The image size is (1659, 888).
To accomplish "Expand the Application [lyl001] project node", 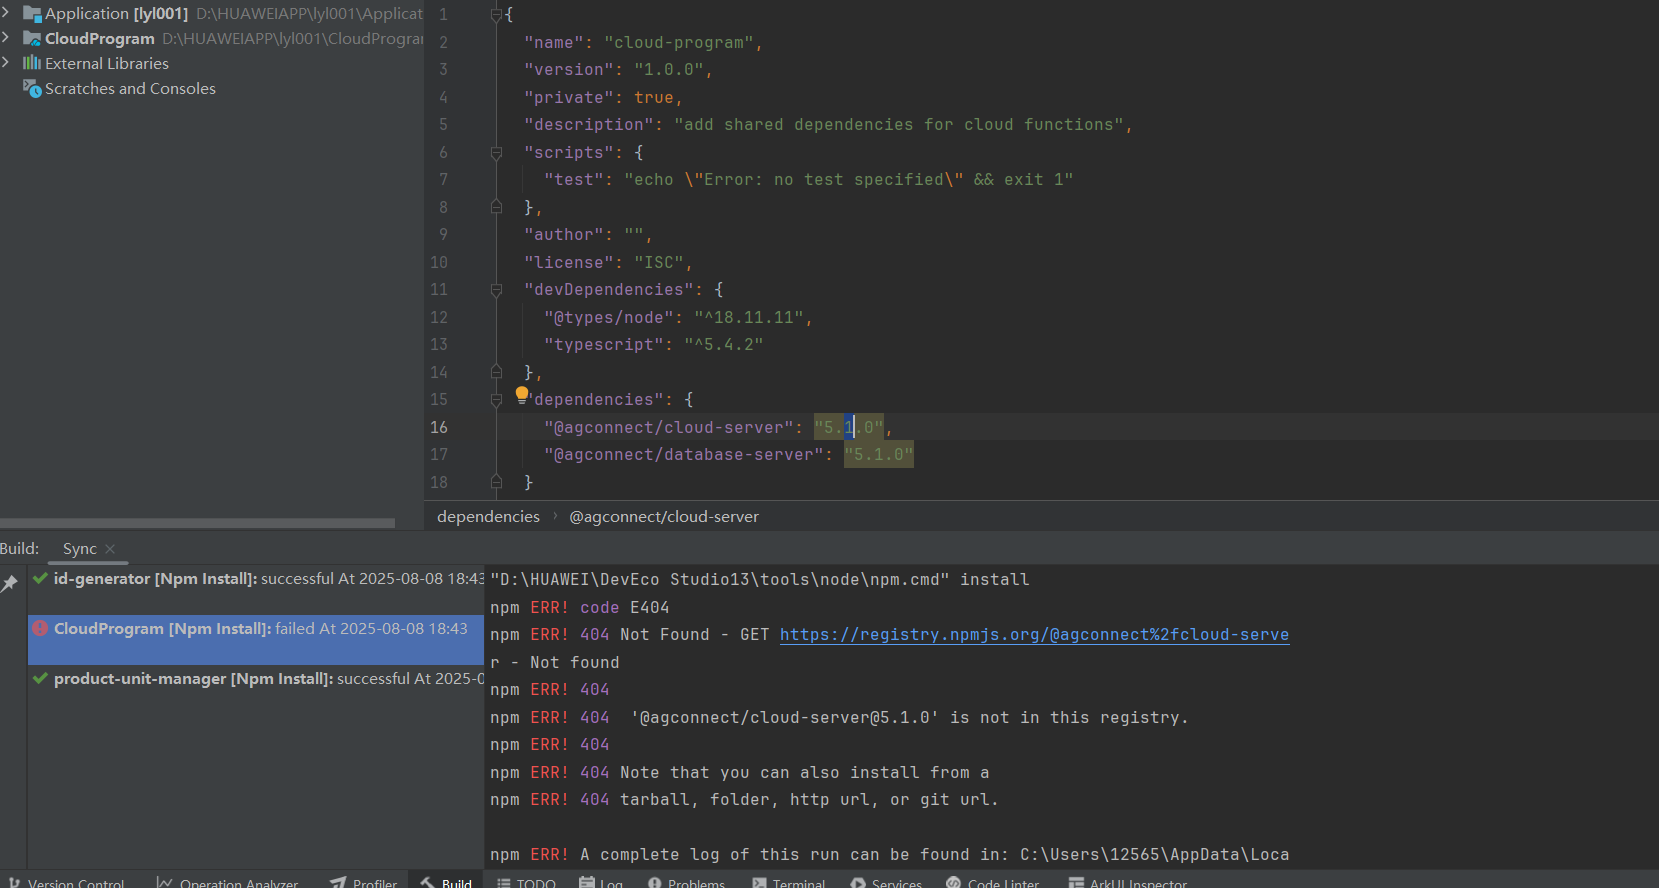I will (6, 13).
